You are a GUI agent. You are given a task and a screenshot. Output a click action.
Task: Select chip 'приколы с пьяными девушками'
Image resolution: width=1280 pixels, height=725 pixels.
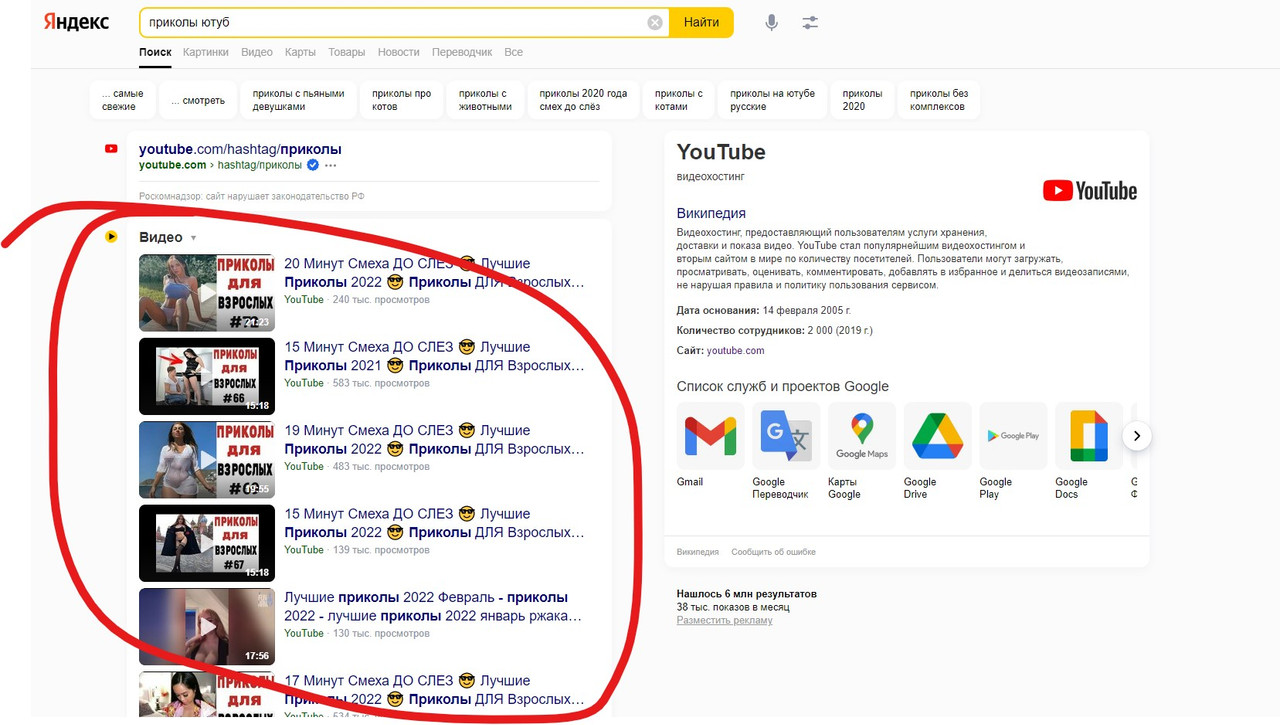298,100
